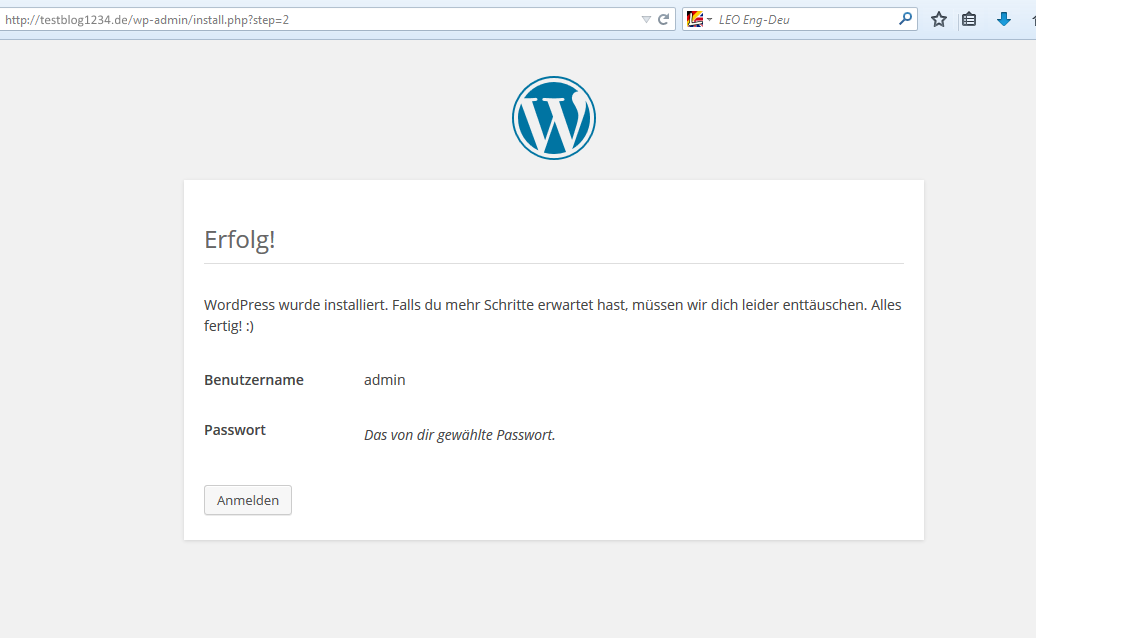Click the Anmelden button
Viewport: 1122px width, 638px height.
248,500
